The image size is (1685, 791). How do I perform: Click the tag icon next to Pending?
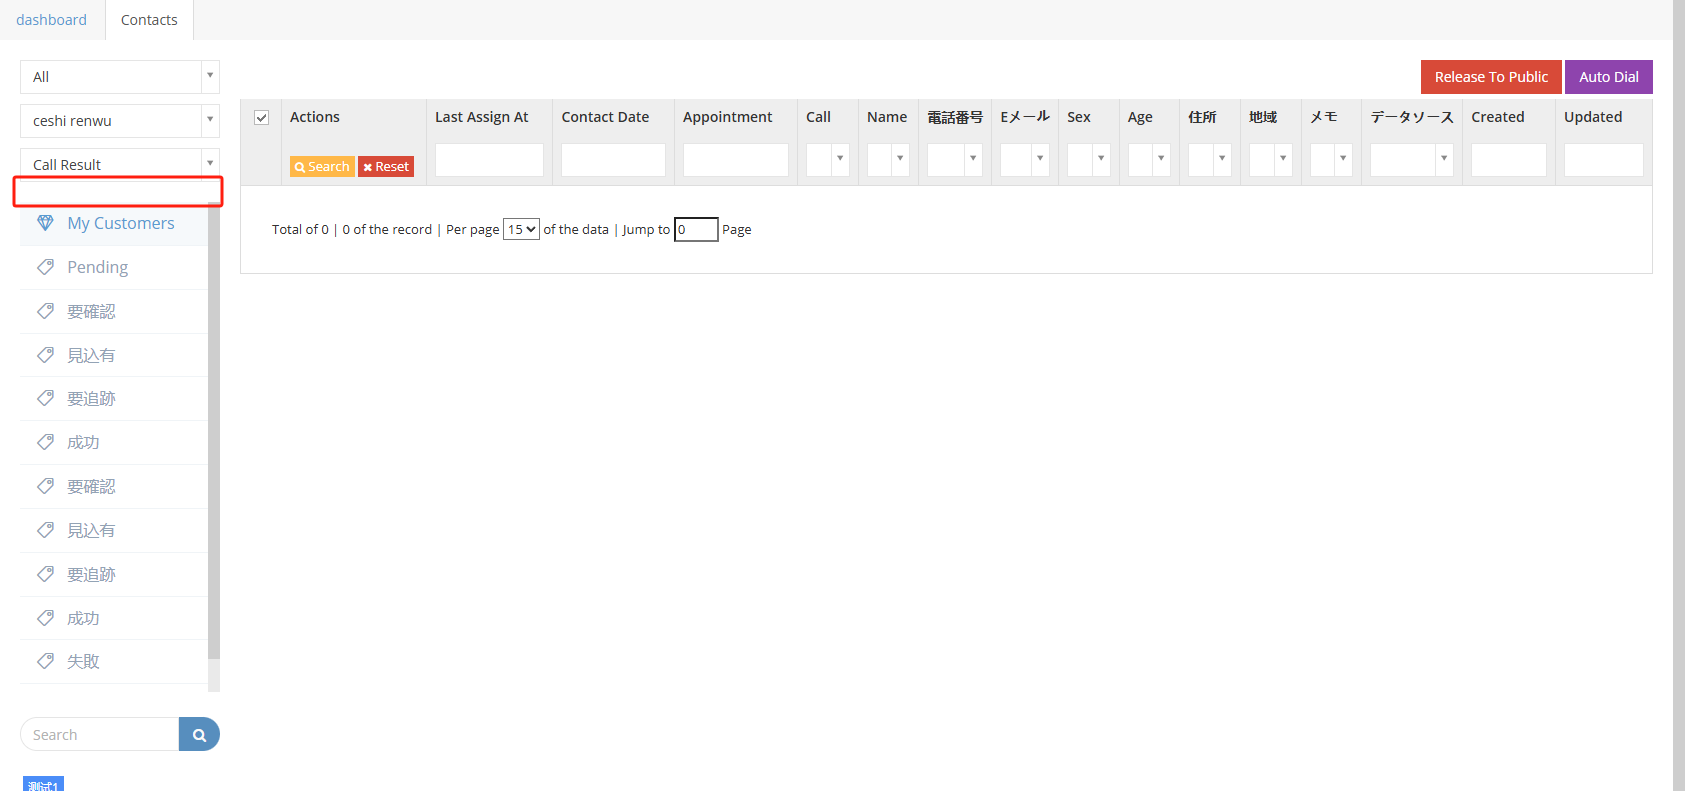tap(45, 267)
